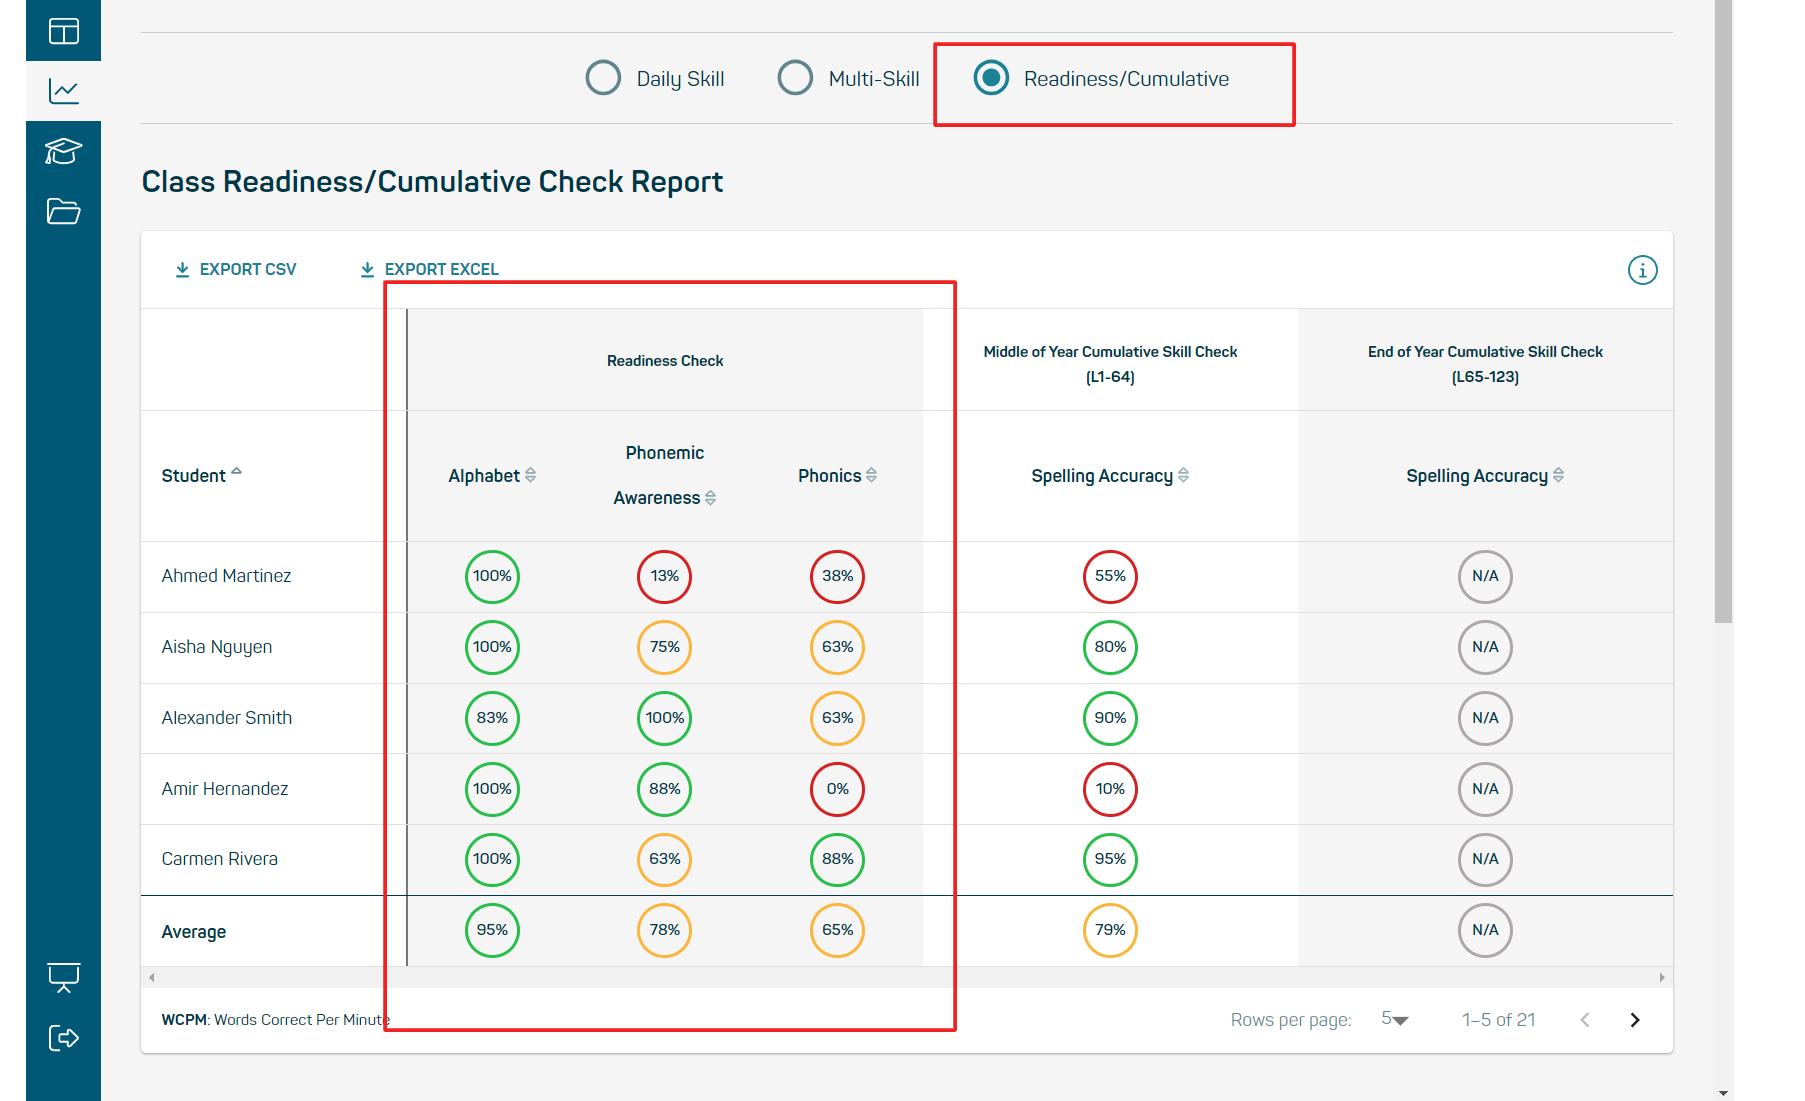Viewport: 1805px width, 1101px height.
Task: Click Amir Hernandez's 0% Phonics score
Action: point(837,789)
